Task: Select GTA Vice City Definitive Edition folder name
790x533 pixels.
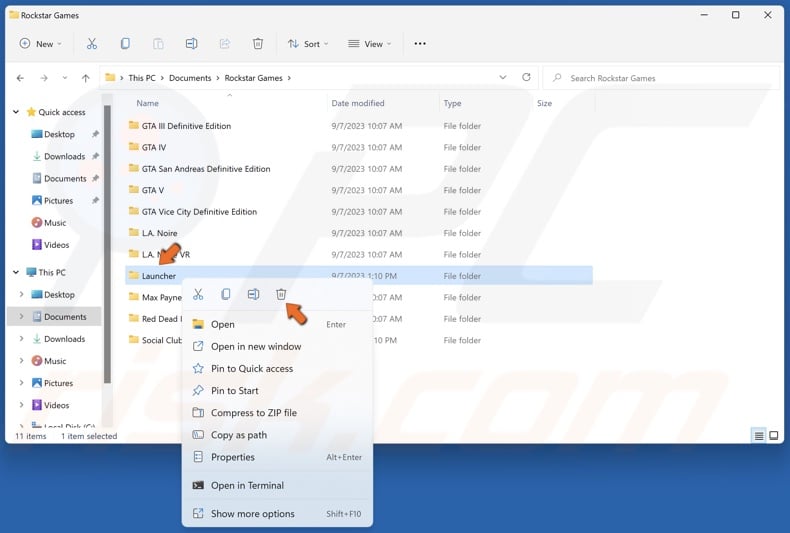Action: pyautogui.click(x=200, y=212)
